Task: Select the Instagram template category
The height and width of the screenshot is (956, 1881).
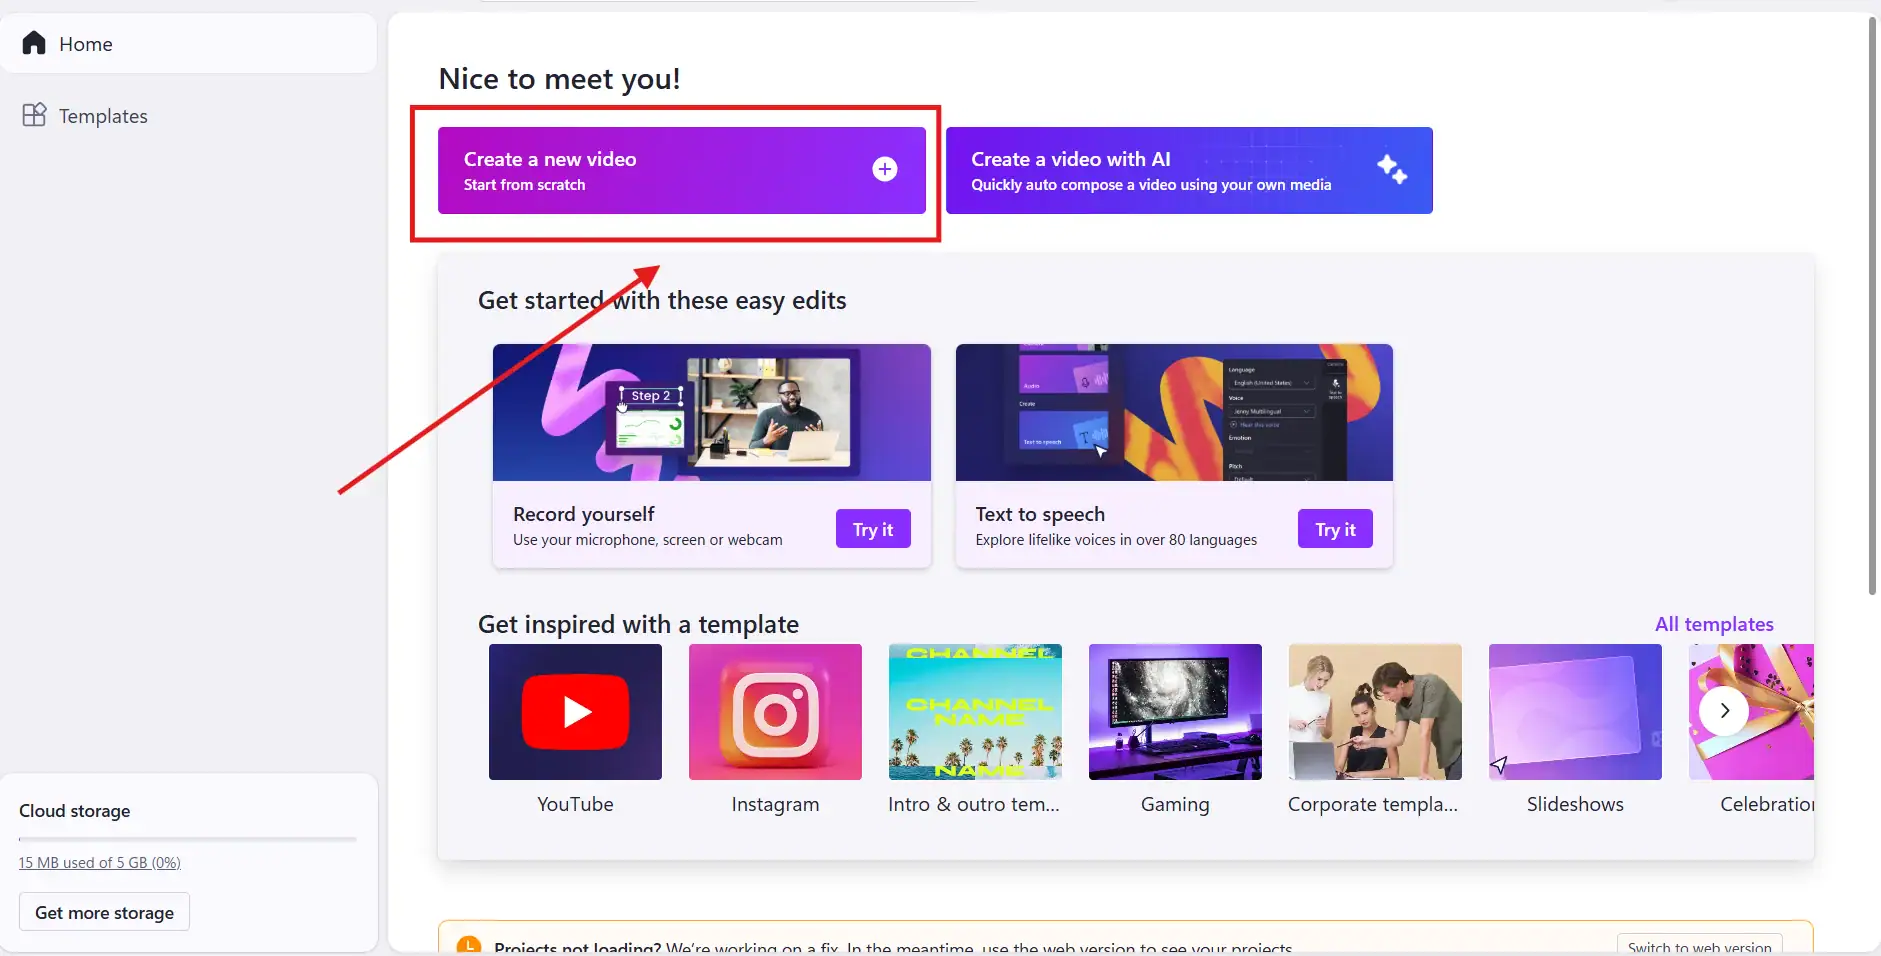Action: click(x=774, y=712)
